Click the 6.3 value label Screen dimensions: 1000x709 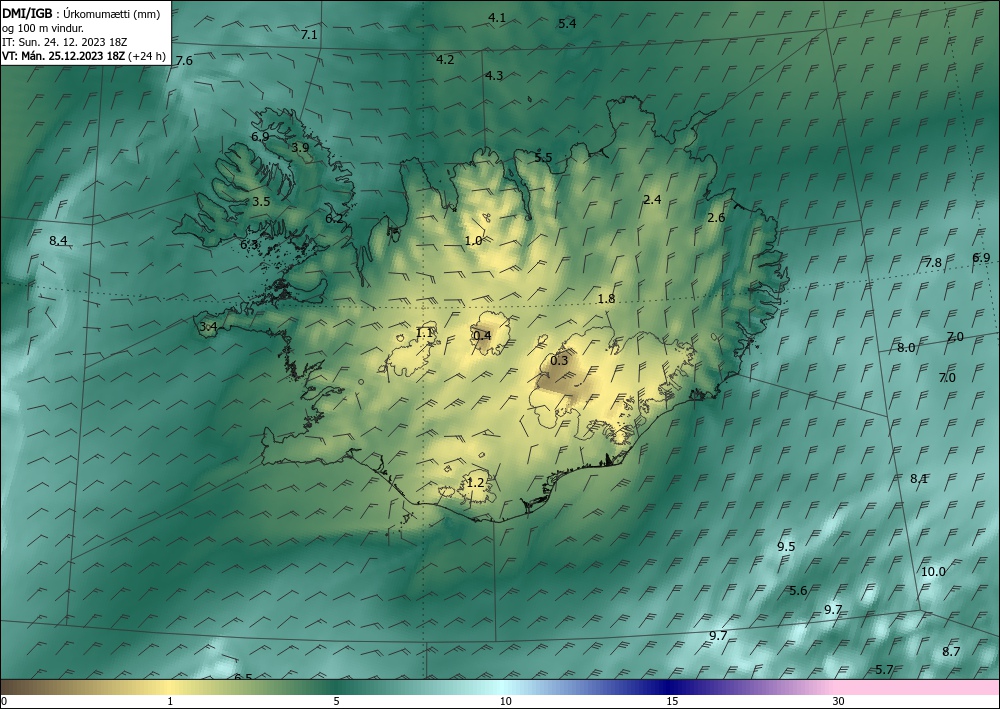(249, 244)
